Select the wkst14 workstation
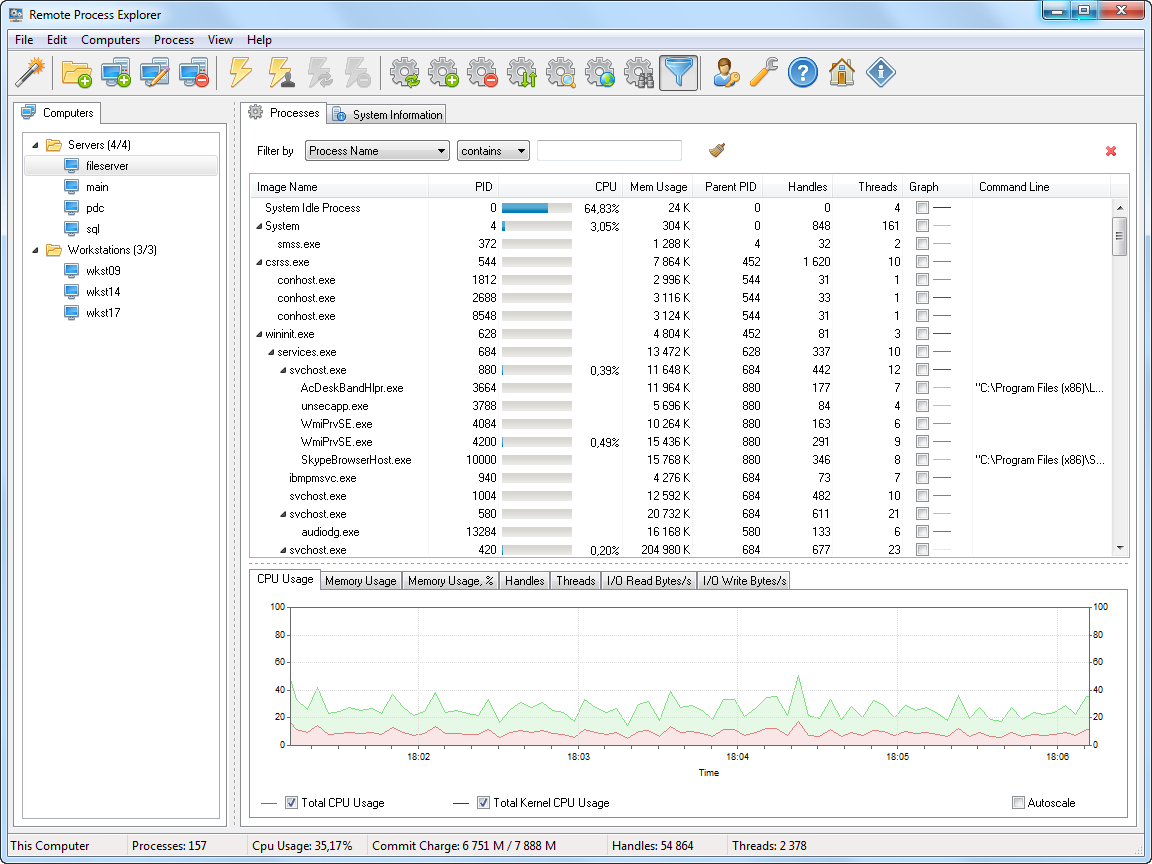 [x=103, y=292]
